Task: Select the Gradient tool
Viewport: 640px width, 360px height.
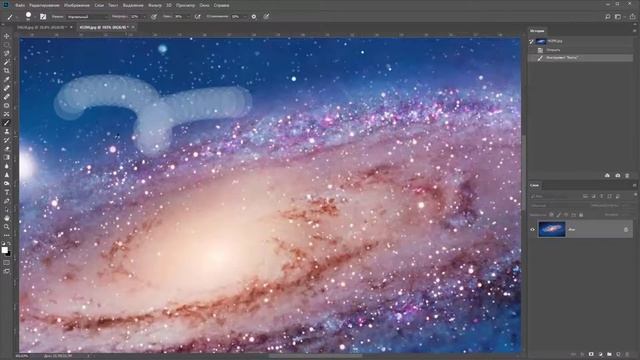Action: (7, 158)
